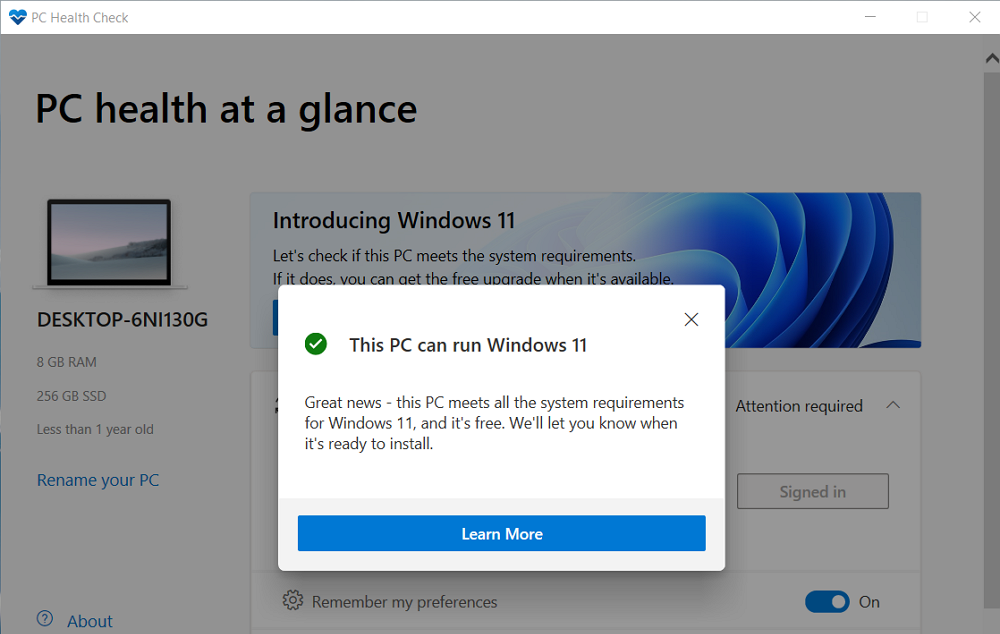Click the 256 GB SSD text
Viewport: 1000px width, 634px height.
(x=71, y=396)
